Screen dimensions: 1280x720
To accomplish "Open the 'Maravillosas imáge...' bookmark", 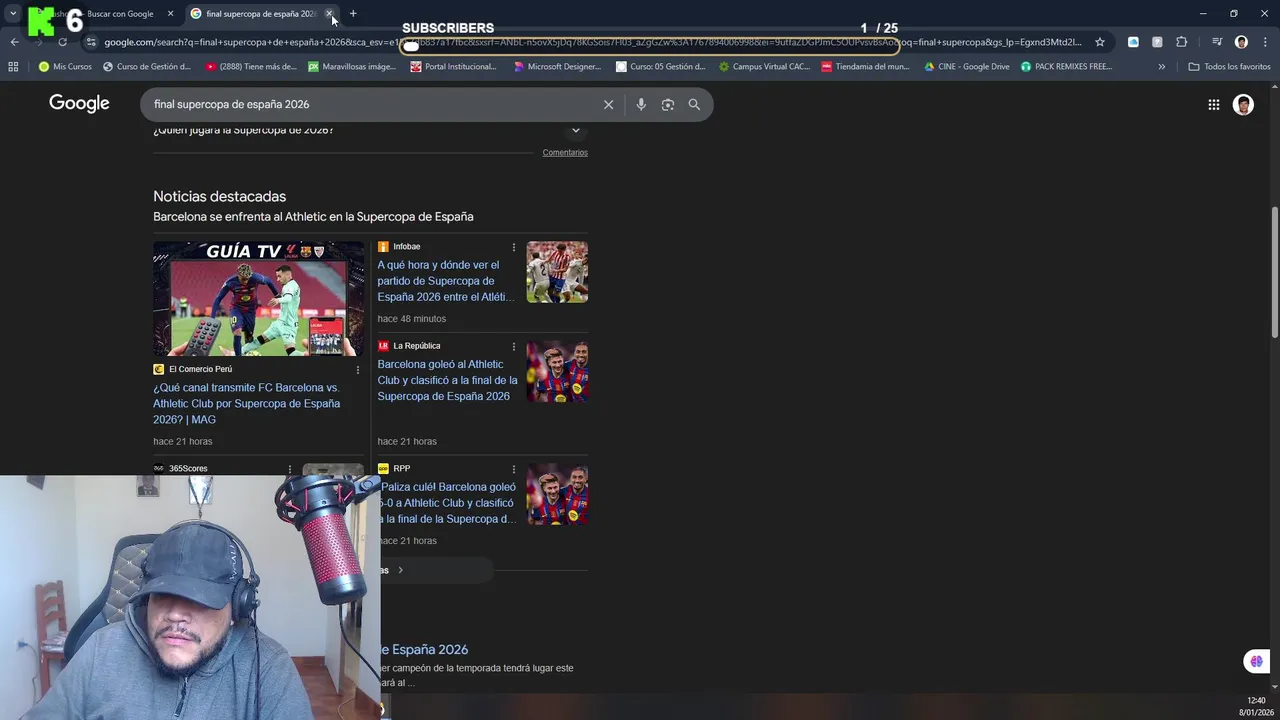I will coord(352,67).
